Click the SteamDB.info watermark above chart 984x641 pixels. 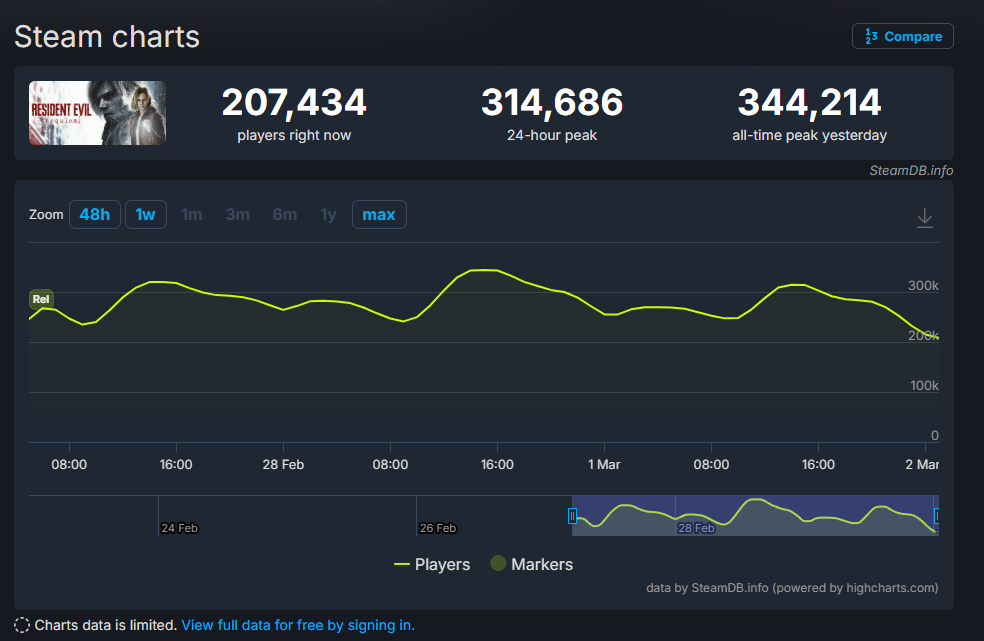coord(911,170)
